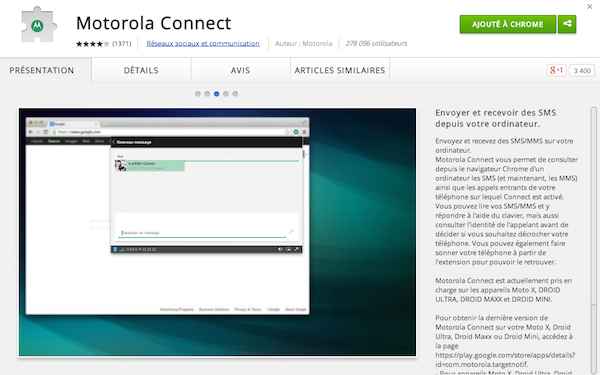Click the Auteur : Motorola text

pyautogui.click(x=303, y=44)
